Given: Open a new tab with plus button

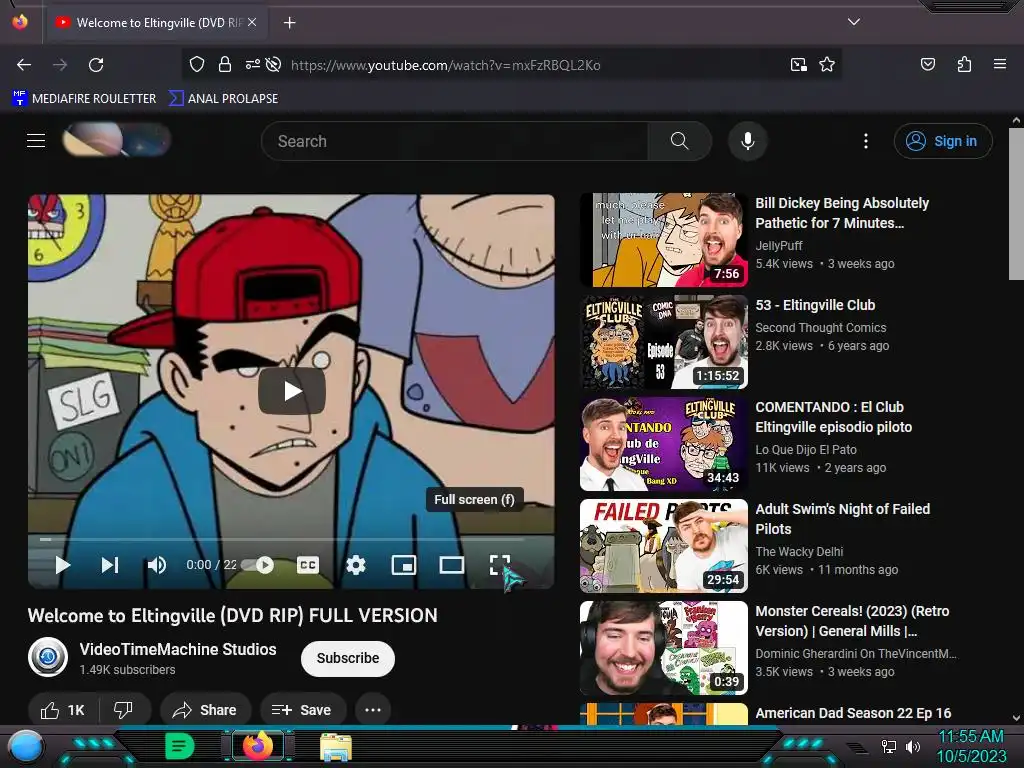Looking at the screenshot, I should tap(289, 23).
